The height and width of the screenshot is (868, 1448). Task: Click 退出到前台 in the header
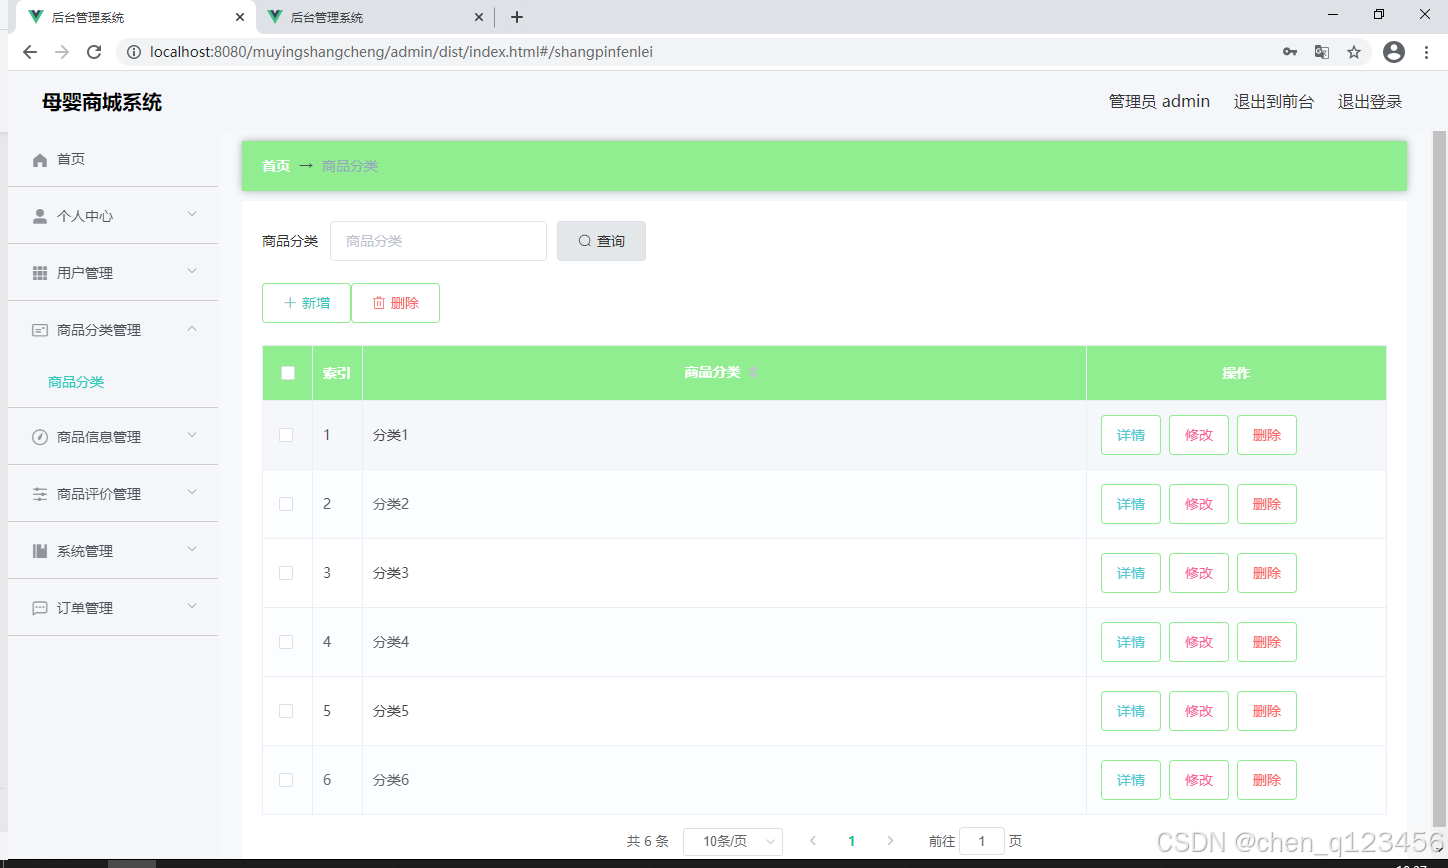(x=1274, y=102)
